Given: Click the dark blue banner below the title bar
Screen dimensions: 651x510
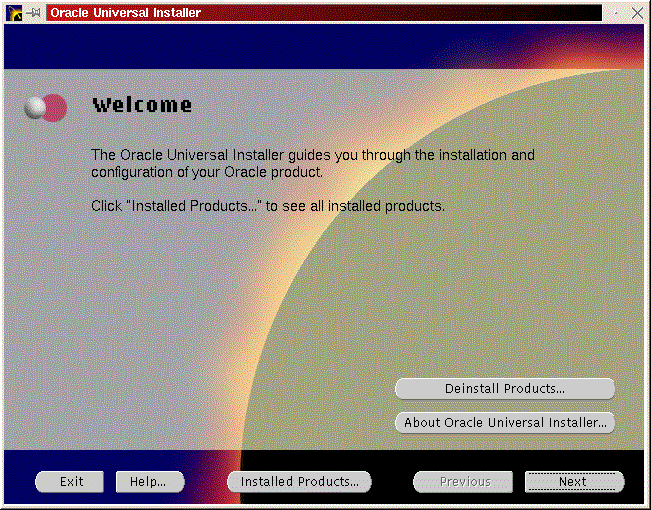Looking at the screenshot, I should point(200,46).
